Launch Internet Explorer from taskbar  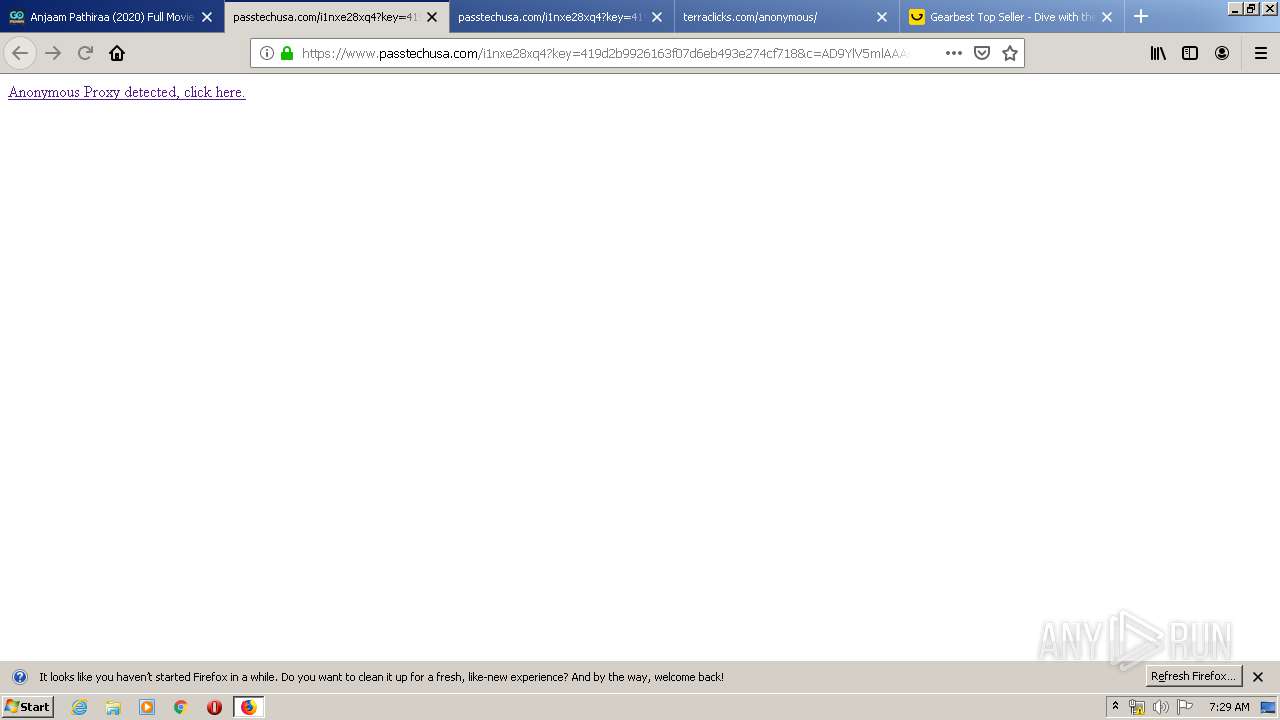(80, 707)
